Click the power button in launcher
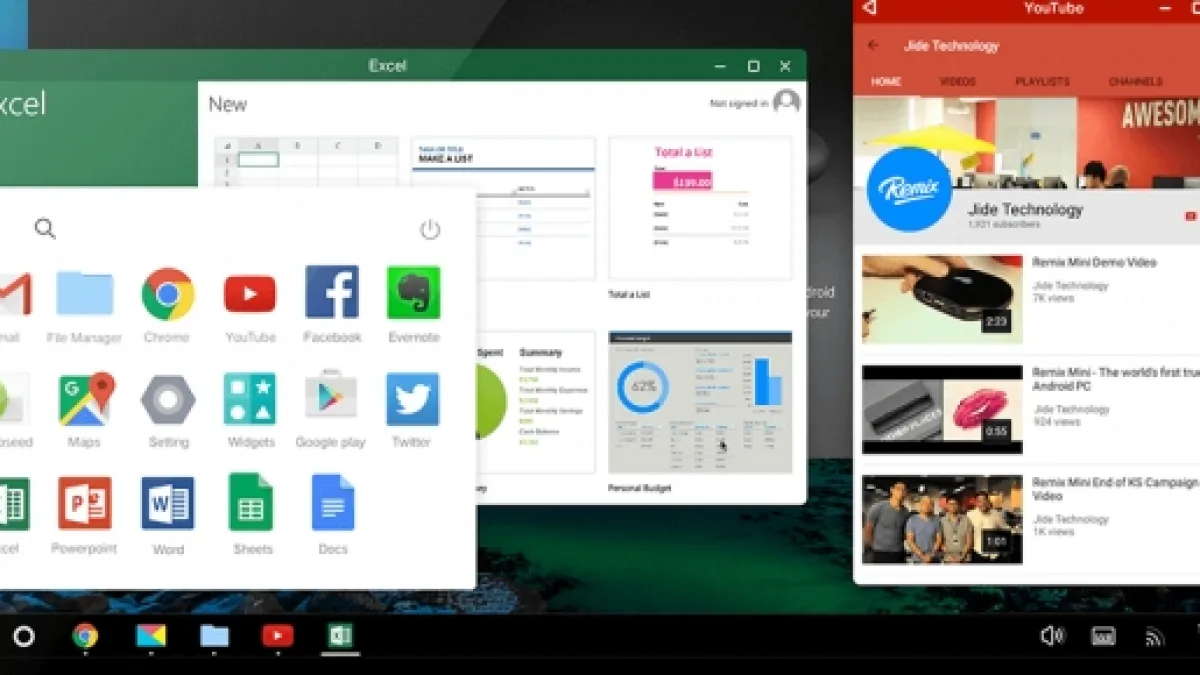Screen dimensions: 1200x675 pos(430,229)
